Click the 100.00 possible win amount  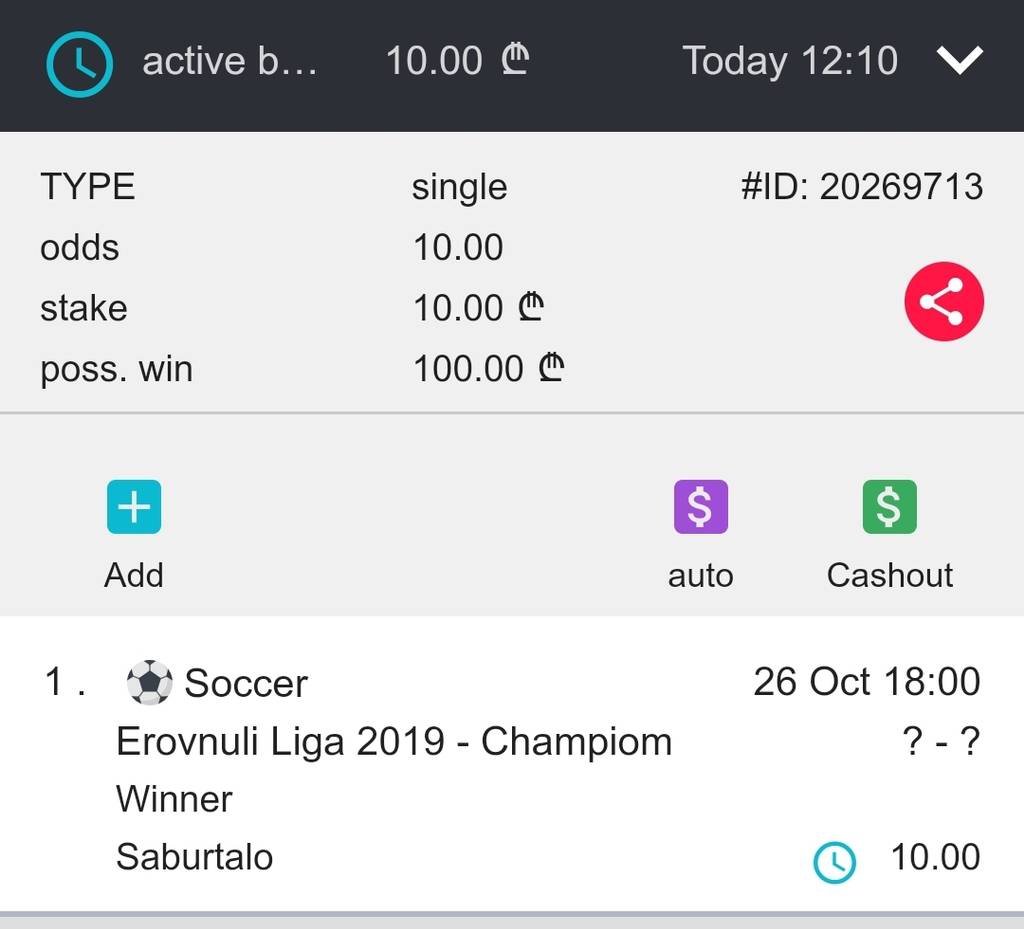(468, 369)
